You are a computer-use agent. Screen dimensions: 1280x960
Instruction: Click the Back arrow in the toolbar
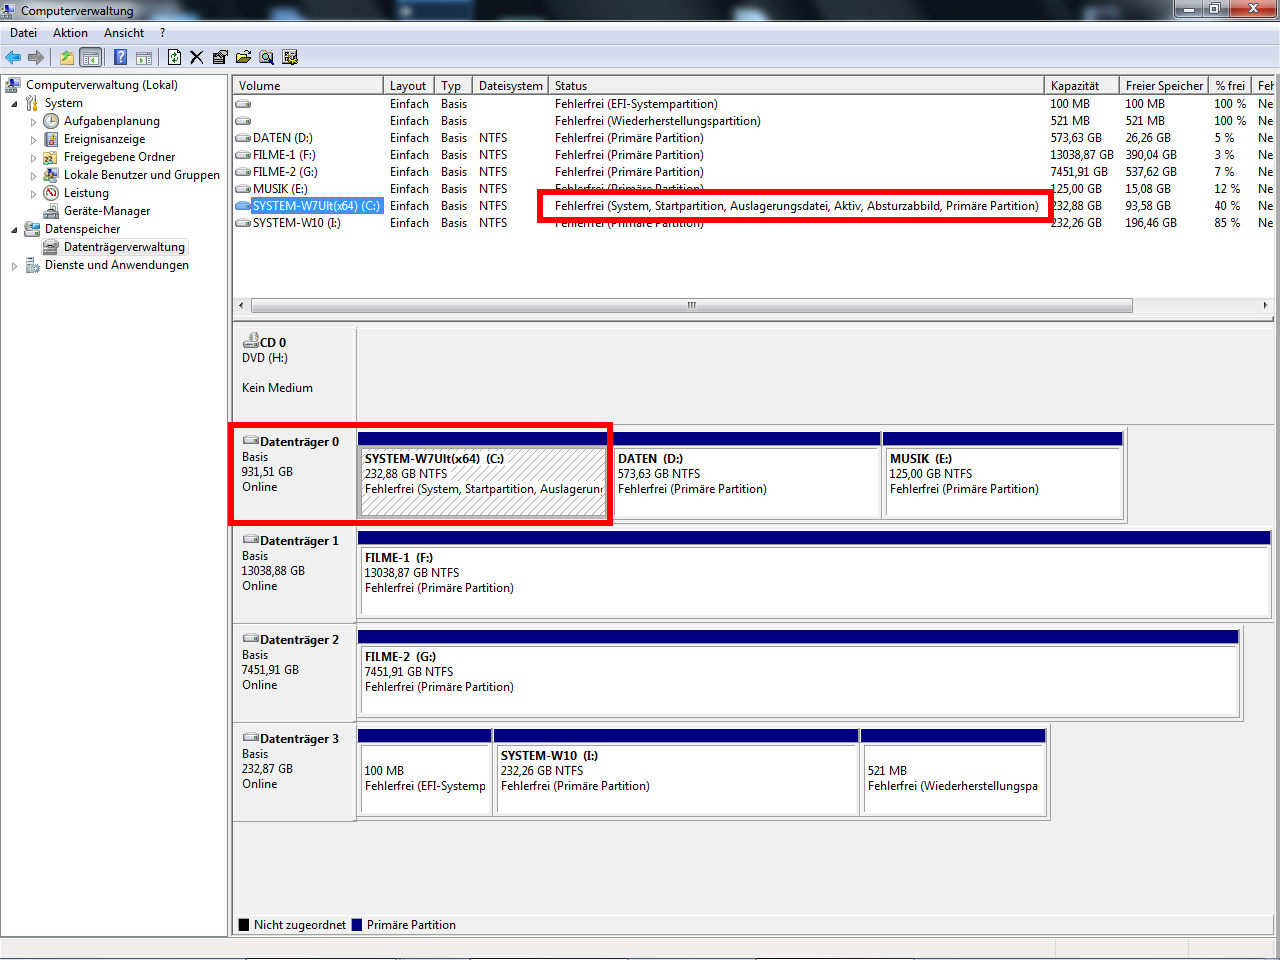(x=13, y=57)
